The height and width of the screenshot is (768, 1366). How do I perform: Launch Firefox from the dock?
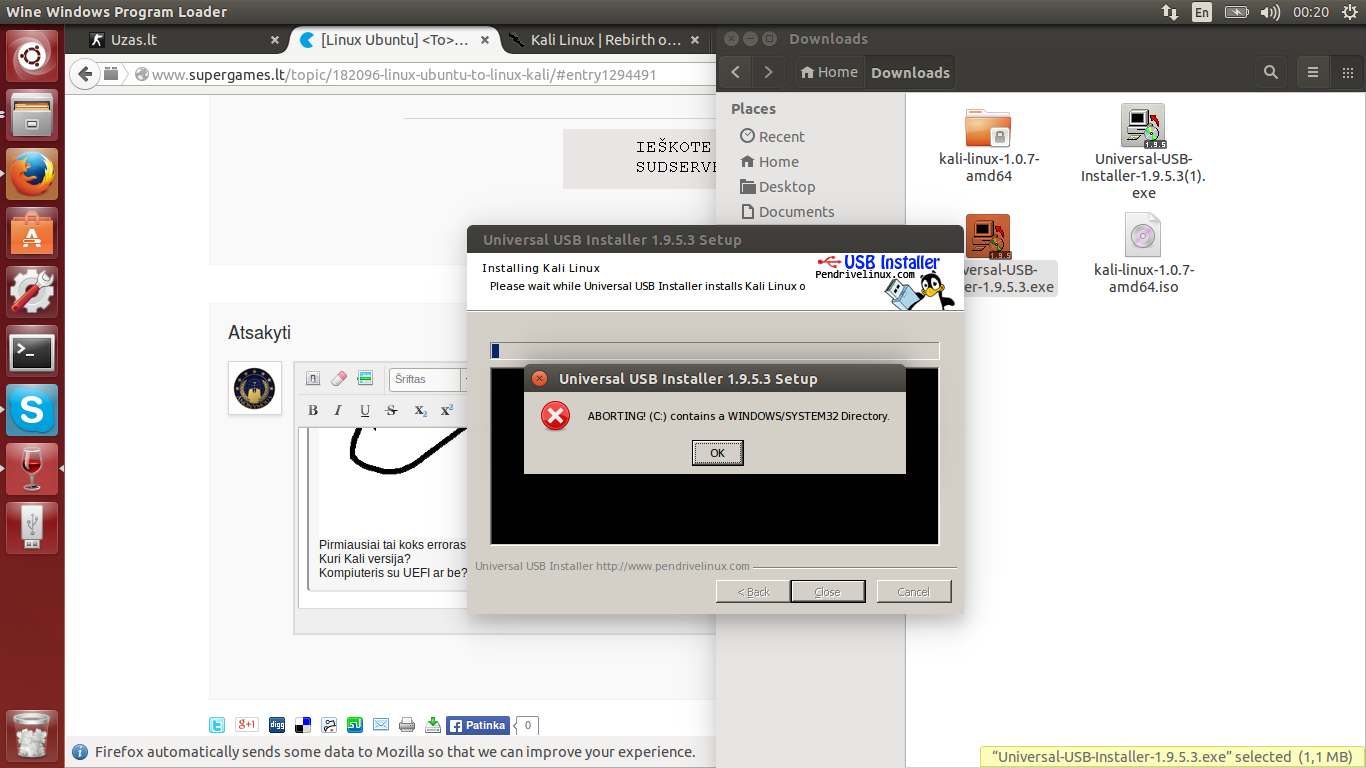pos(33,174)
